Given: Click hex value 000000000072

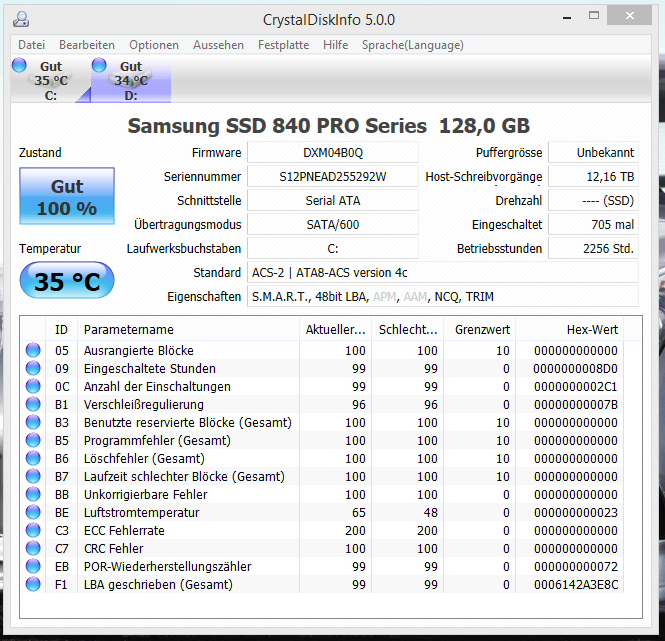Looking at the screenshot, I should (576, 566).
